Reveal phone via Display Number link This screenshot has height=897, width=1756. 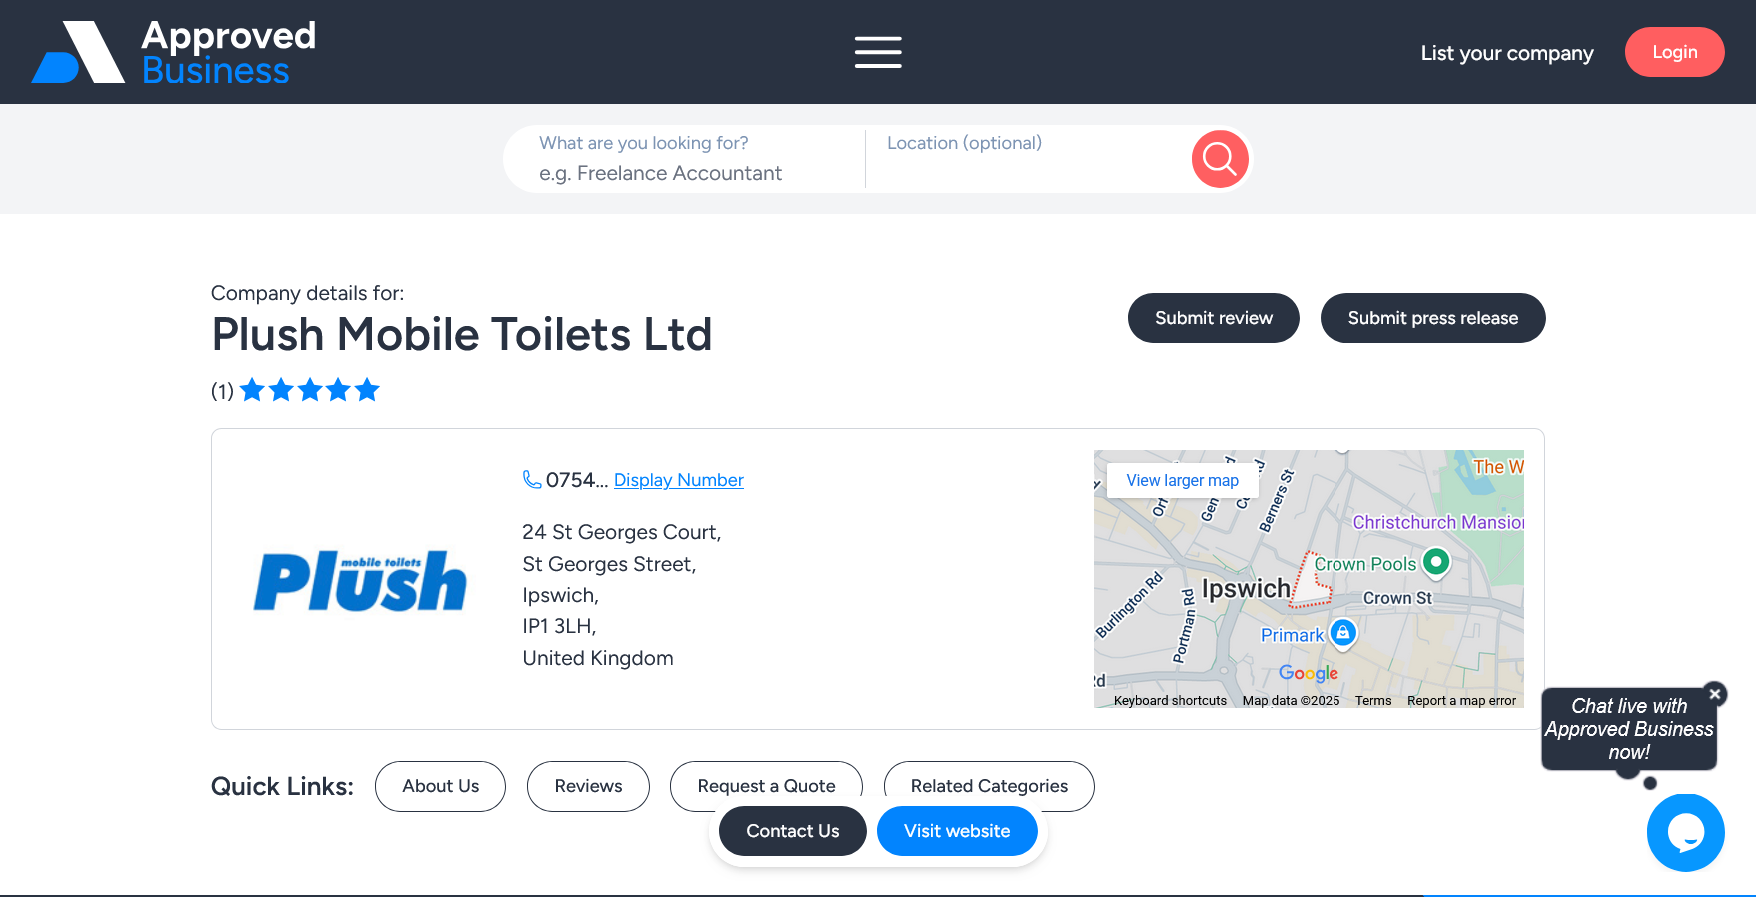pos(678,480)
